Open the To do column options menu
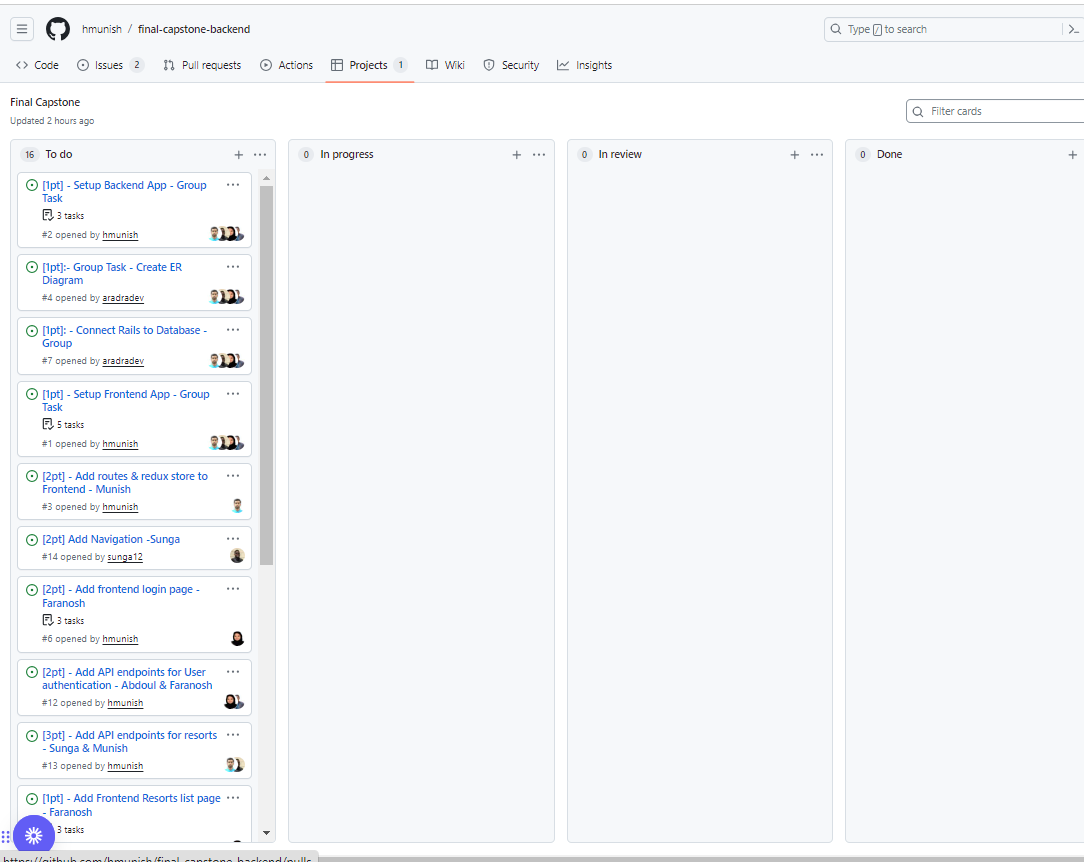This screenshot has width=1084, height=862. click(x=259, y=155)
